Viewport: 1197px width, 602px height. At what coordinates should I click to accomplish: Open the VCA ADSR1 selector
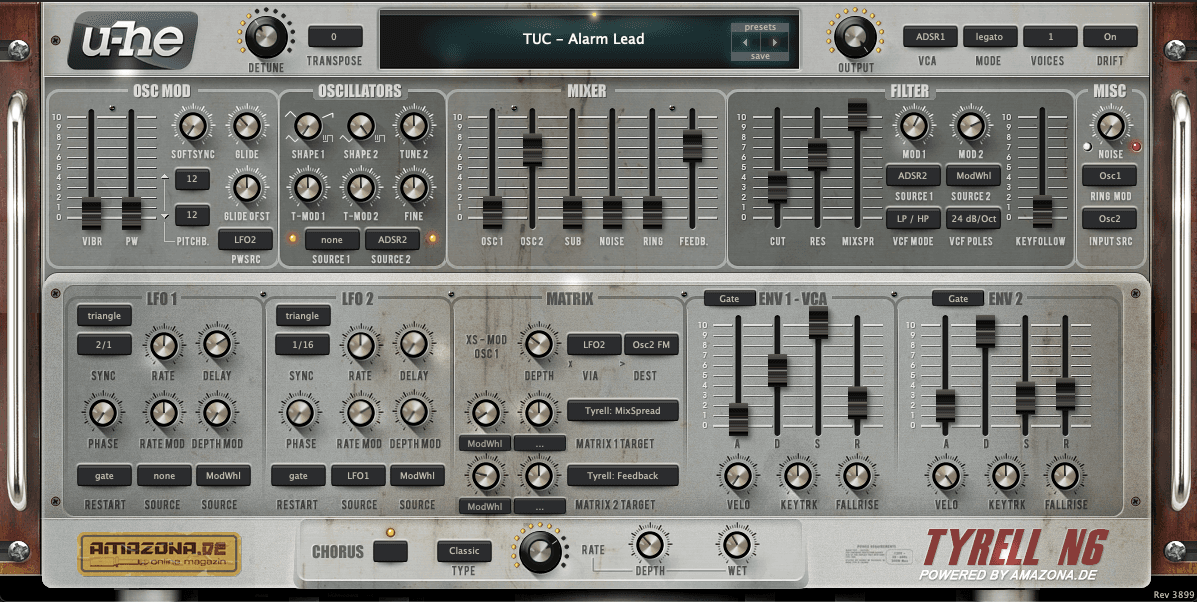930,37
